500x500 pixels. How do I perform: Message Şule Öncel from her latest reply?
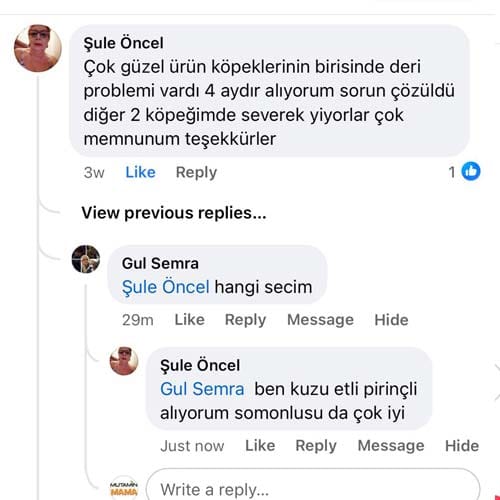coord(391,446)
